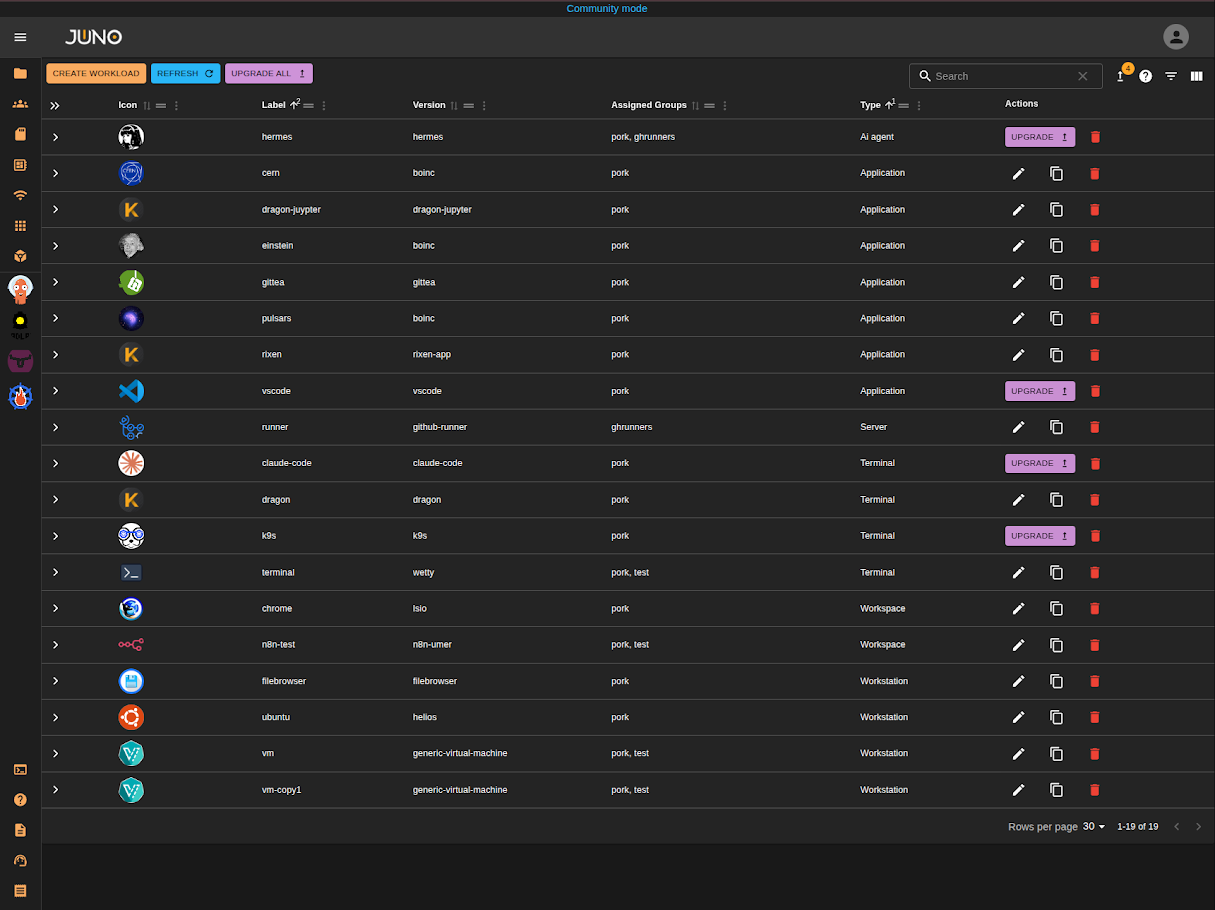1215x910 pixels.
Task: Expand the k9s row details
Action: click(x=55, y=536)
